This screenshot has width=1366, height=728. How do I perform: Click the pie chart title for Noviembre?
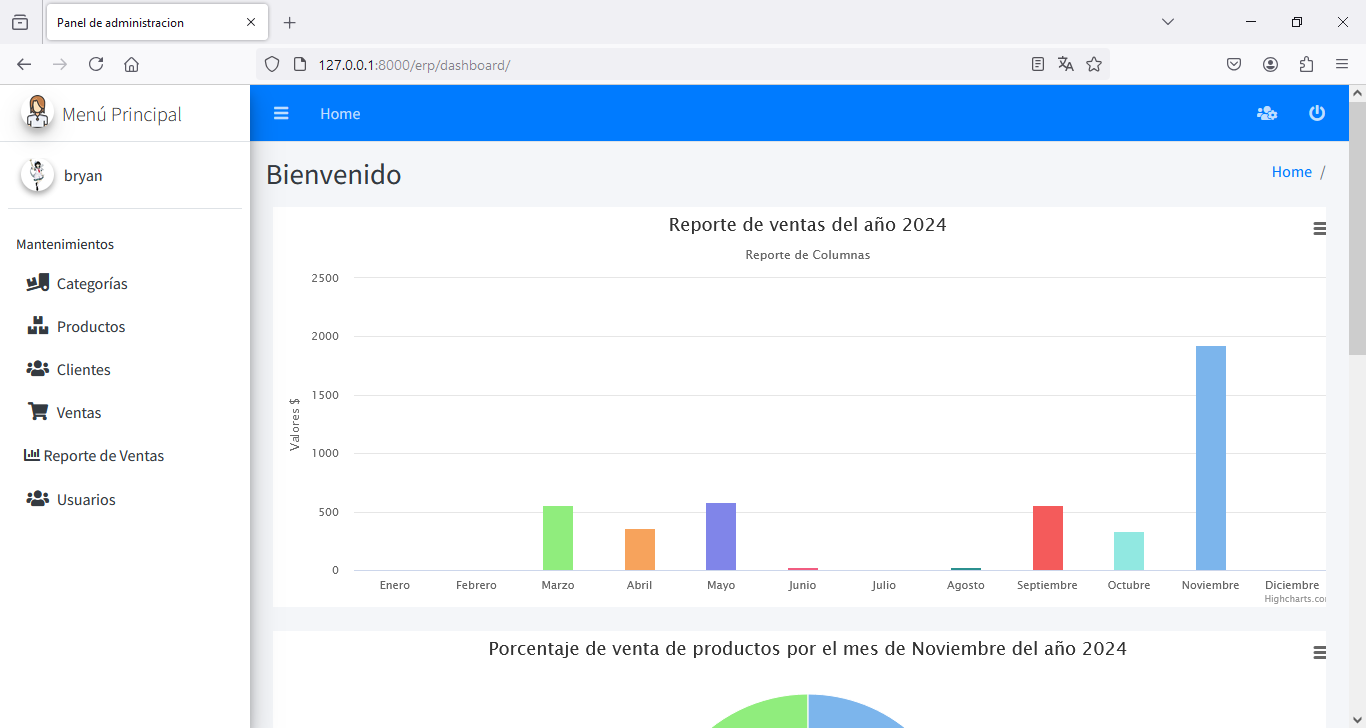(808, 649)
